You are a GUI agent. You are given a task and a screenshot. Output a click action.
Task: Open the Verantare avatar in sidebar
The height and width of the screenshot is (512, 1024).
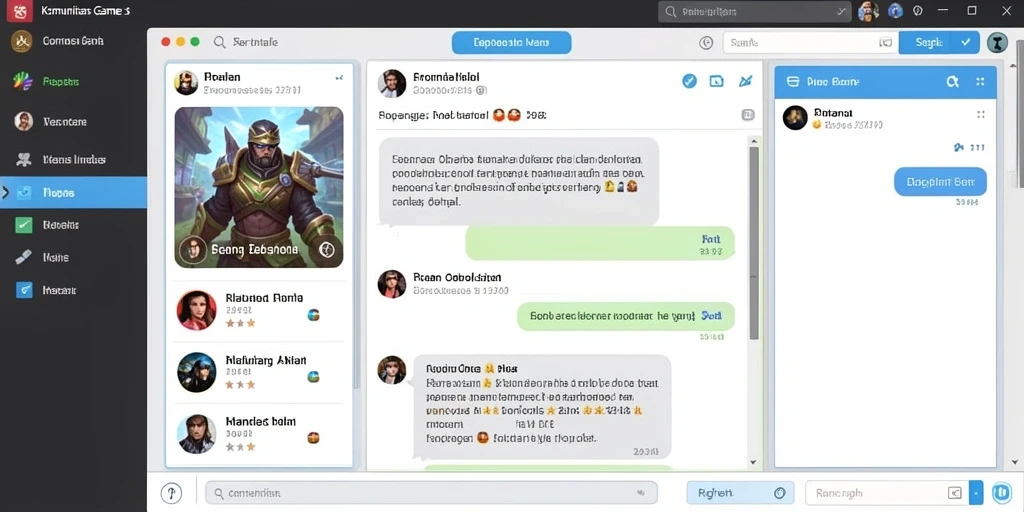click(x=24, y=121)
